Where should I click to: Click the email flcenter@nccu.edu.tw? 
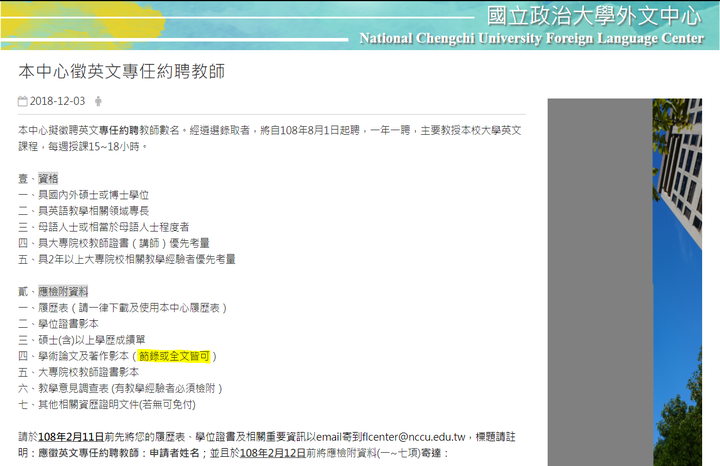pyautogui.click(x=414, y=437)
